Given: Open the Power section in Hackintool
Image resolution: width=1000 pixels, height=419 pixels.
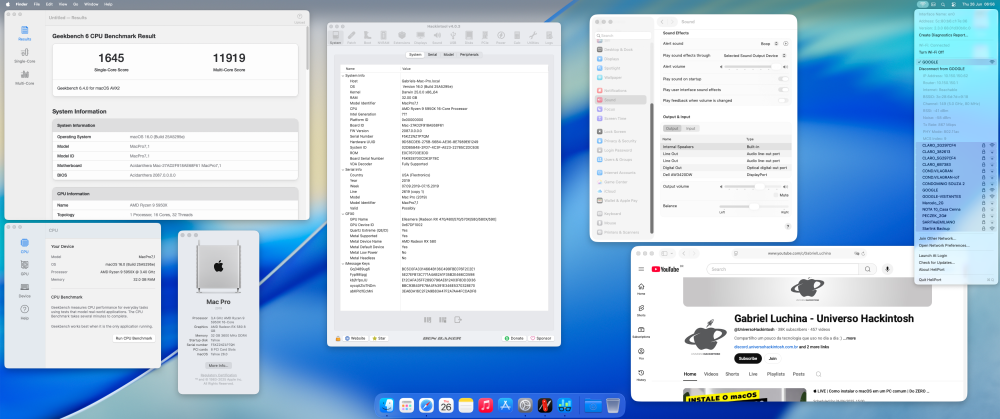Looking at the screenshot, I should (501, 37).
